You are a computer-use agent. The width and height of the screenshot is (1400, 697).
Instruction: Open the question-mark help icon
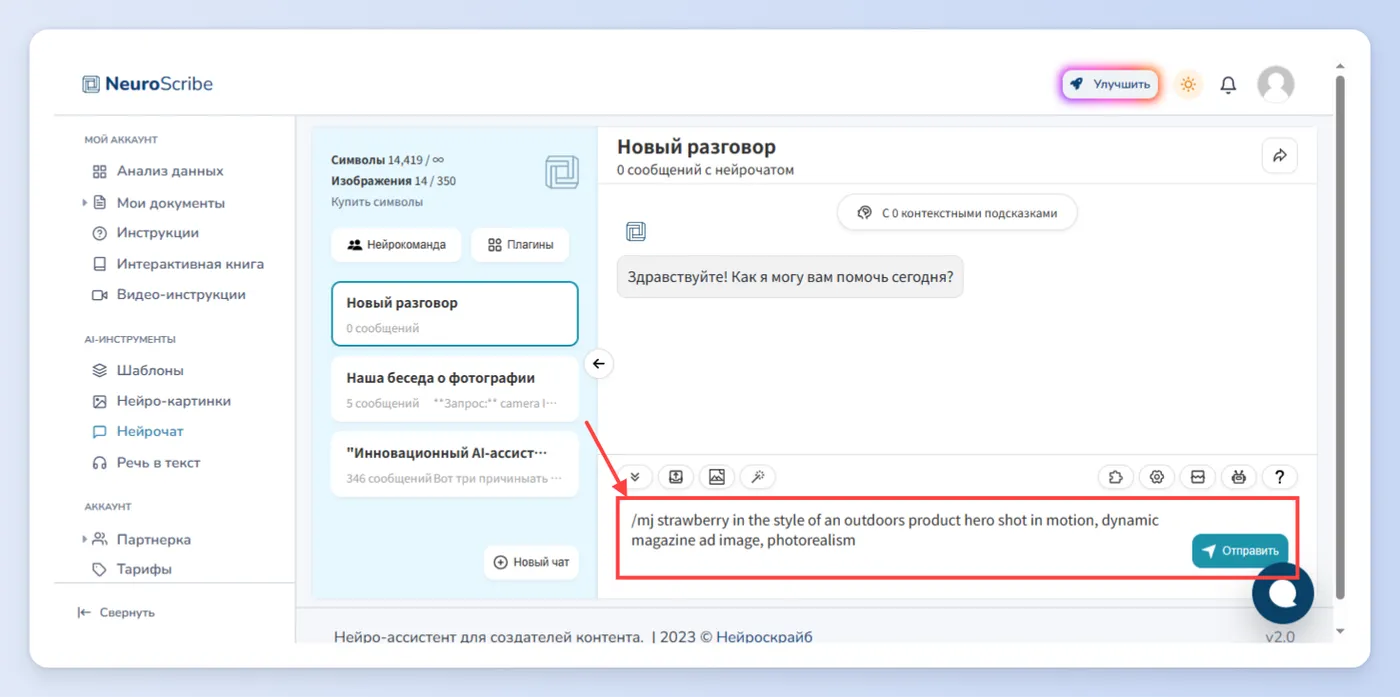point(1280,477)
